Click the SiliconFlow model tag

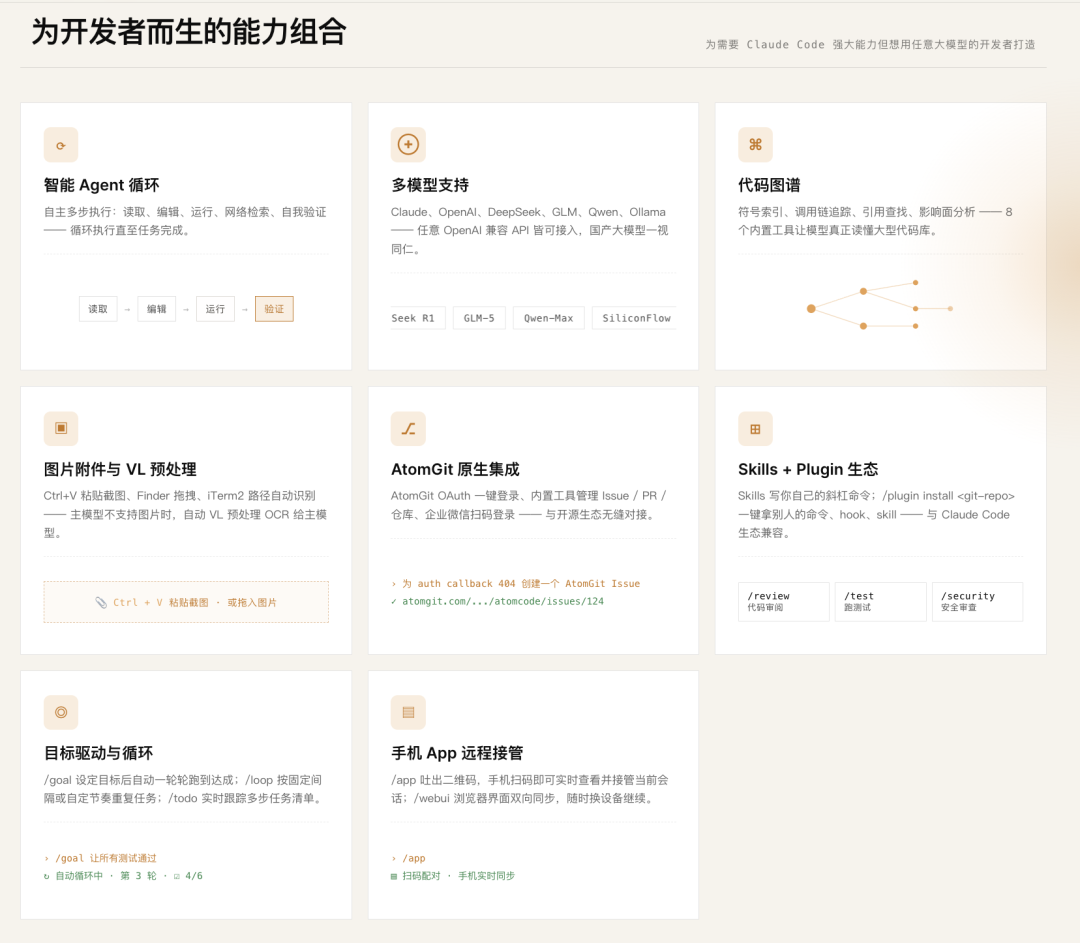(635, 318)
